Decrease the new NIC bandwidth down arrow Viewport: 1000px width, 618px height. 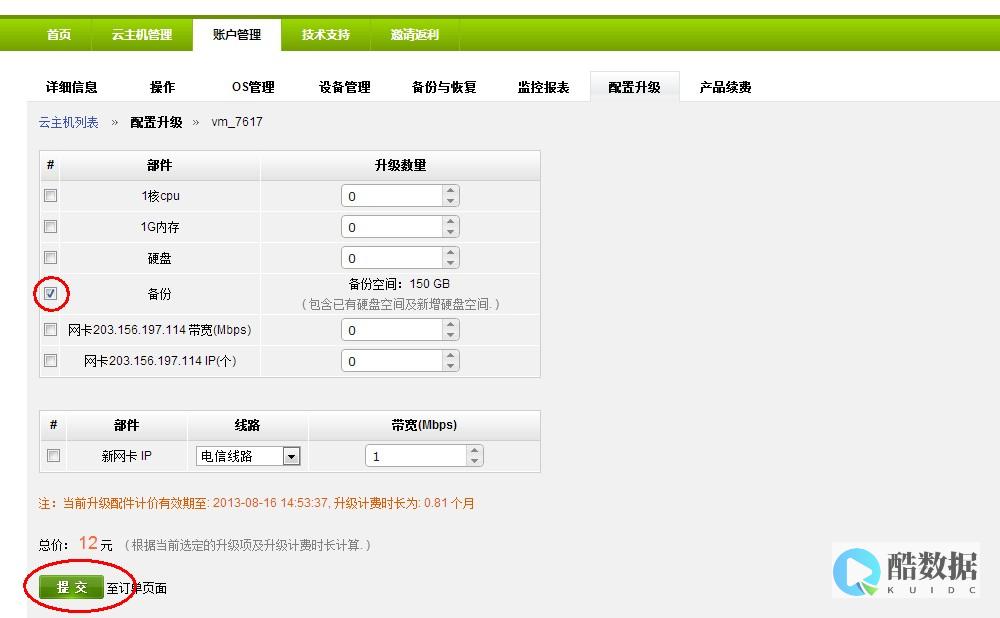tap(474, 461)
